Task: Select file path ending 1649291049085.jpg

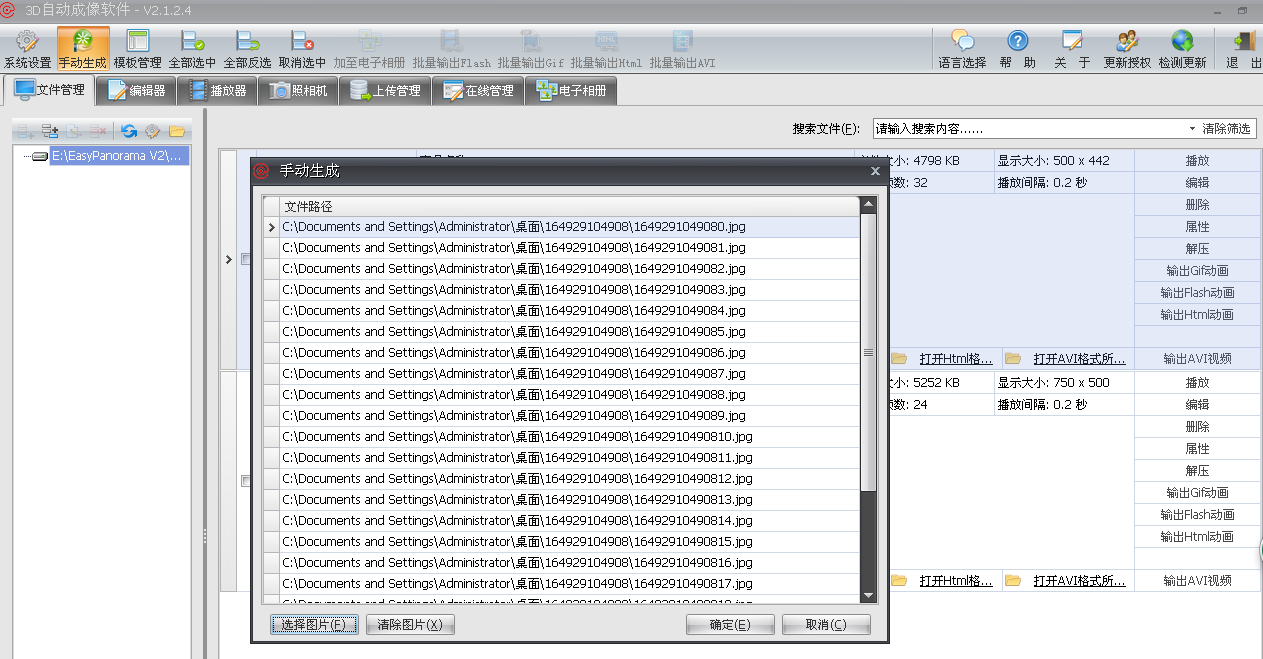Action: tap(513, 332)
